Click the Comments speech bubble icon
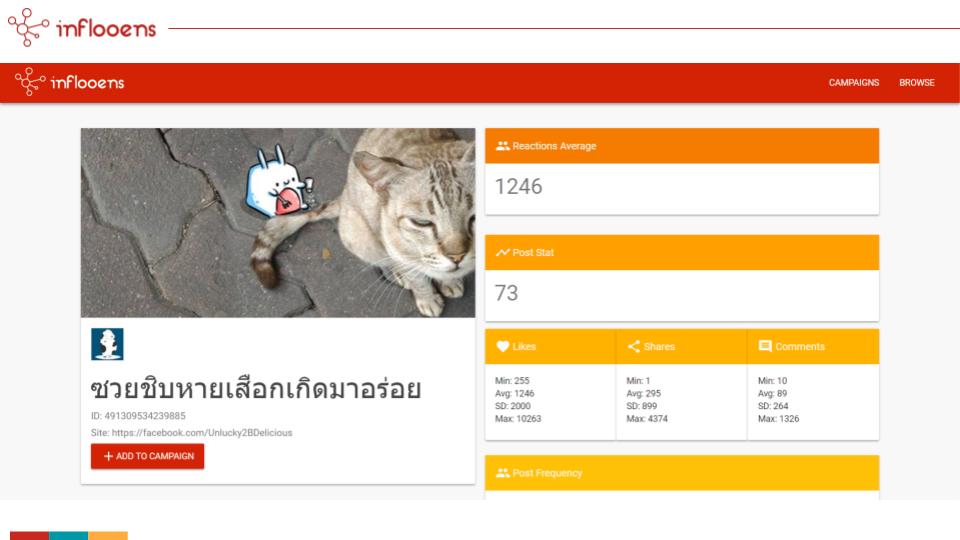960x540 pixels. 765,347
